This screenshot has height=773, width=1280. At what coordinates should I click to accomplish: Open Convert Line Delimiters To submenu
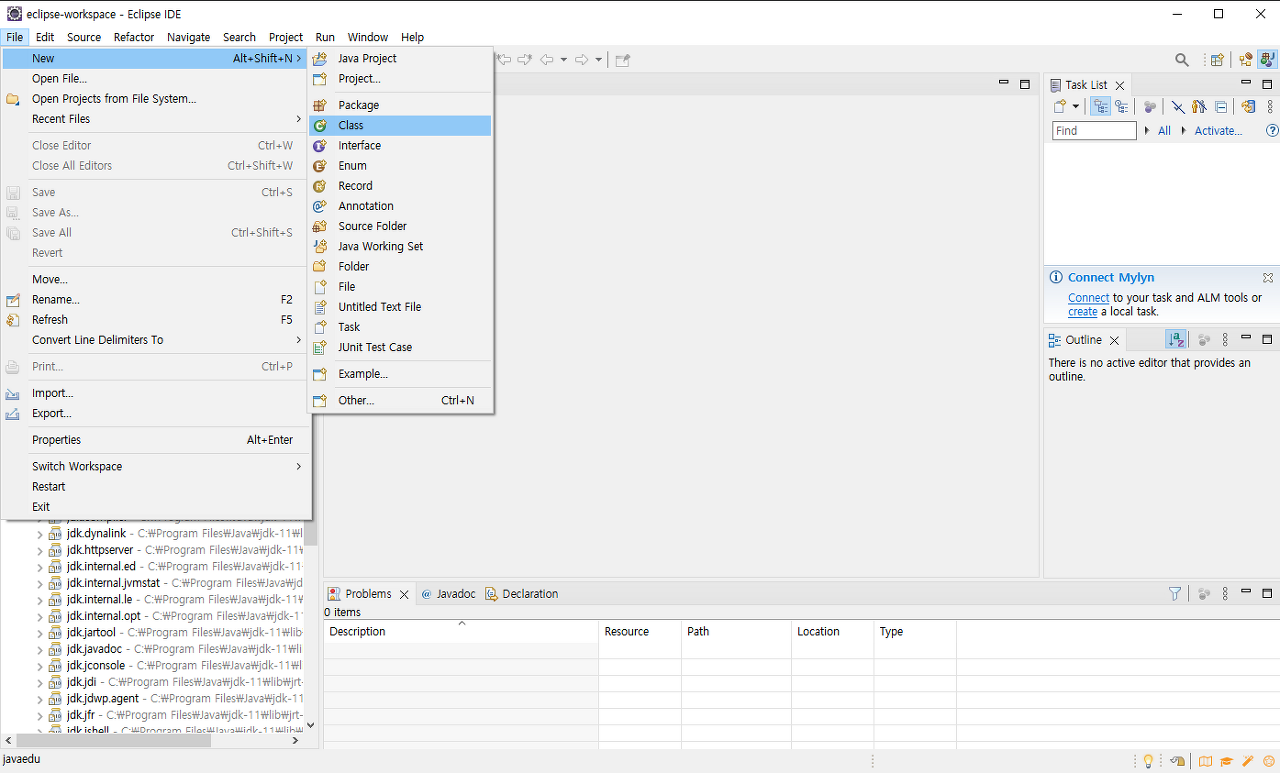pos(155,340)
